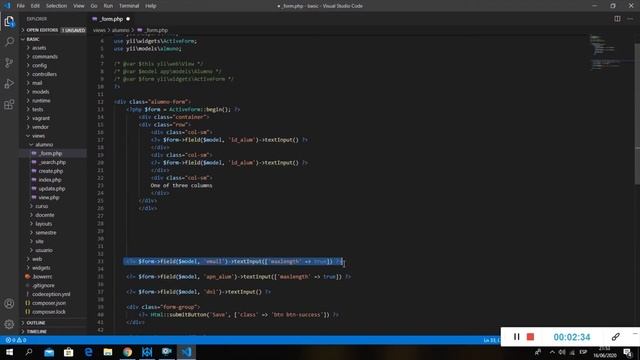
Task: Open the Selection menu
Action: [x=56, y=6]
